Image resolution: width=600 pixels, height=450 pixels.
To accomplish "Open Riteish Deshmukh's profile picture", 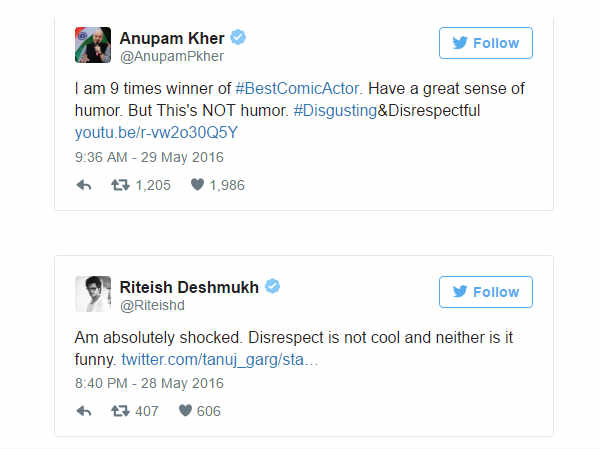I will (x=93, y=294).
